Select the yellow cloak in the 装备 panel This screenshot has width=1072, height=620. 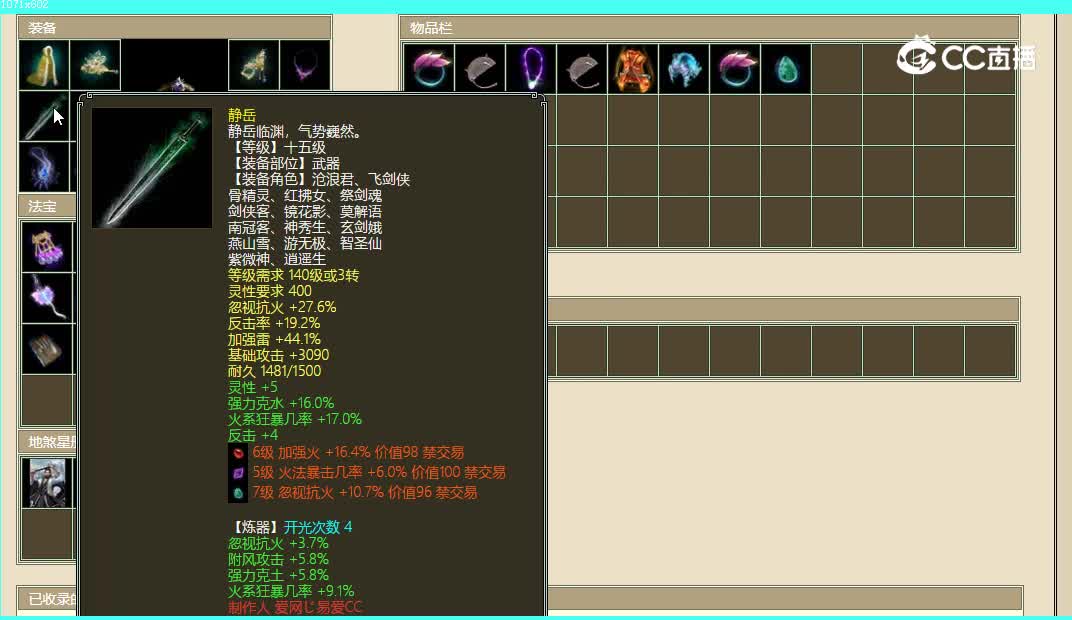pos(44,65)
